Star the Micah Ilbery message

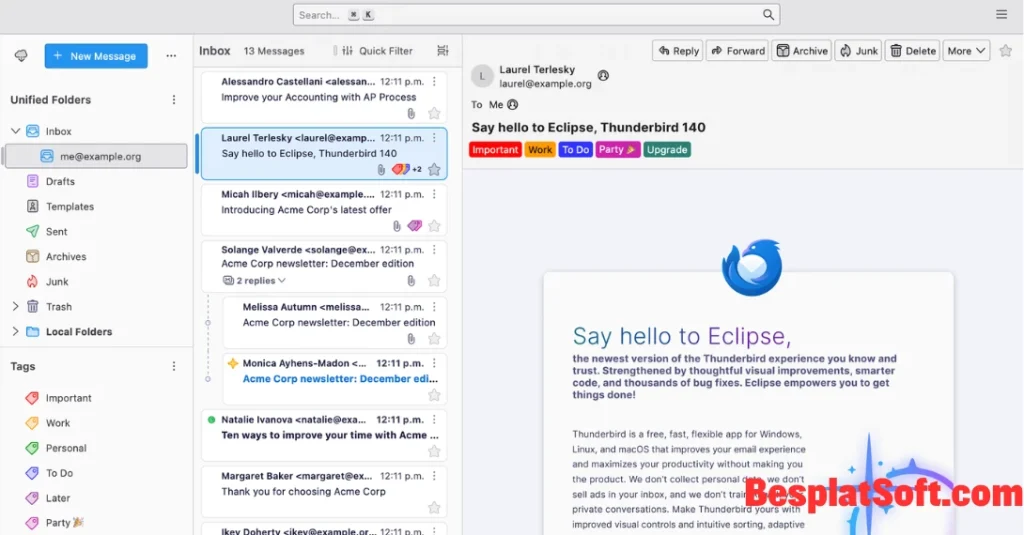[434, 226]
